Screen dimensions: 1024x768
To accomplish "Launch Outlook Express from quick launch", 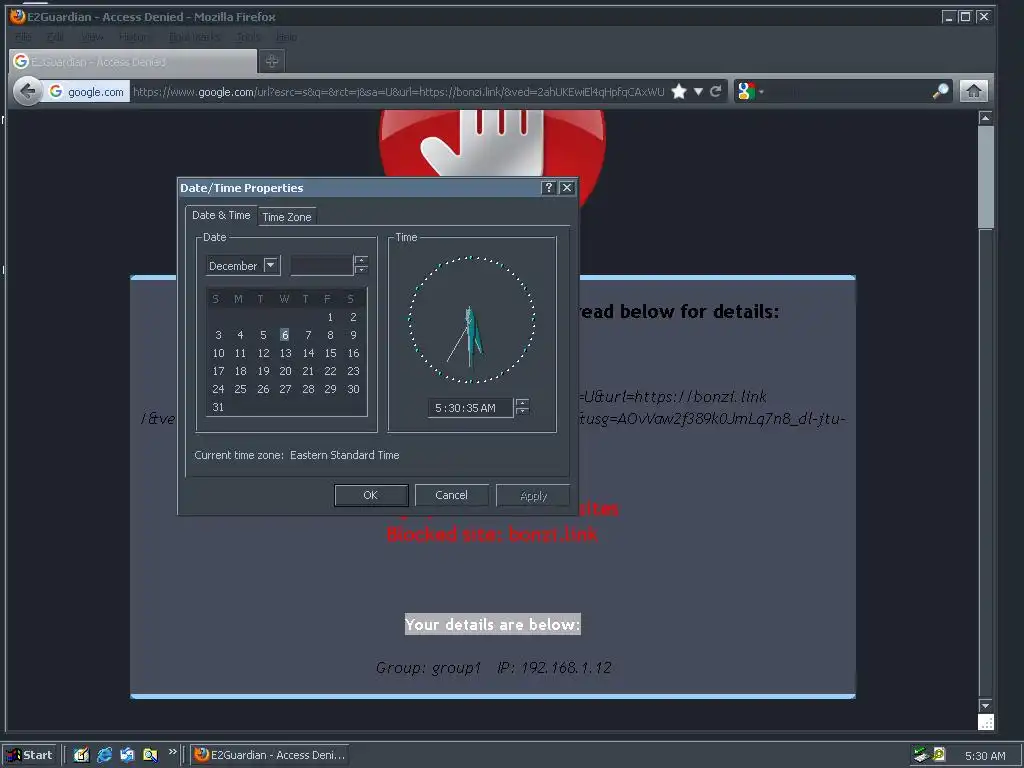I will 127,755.
